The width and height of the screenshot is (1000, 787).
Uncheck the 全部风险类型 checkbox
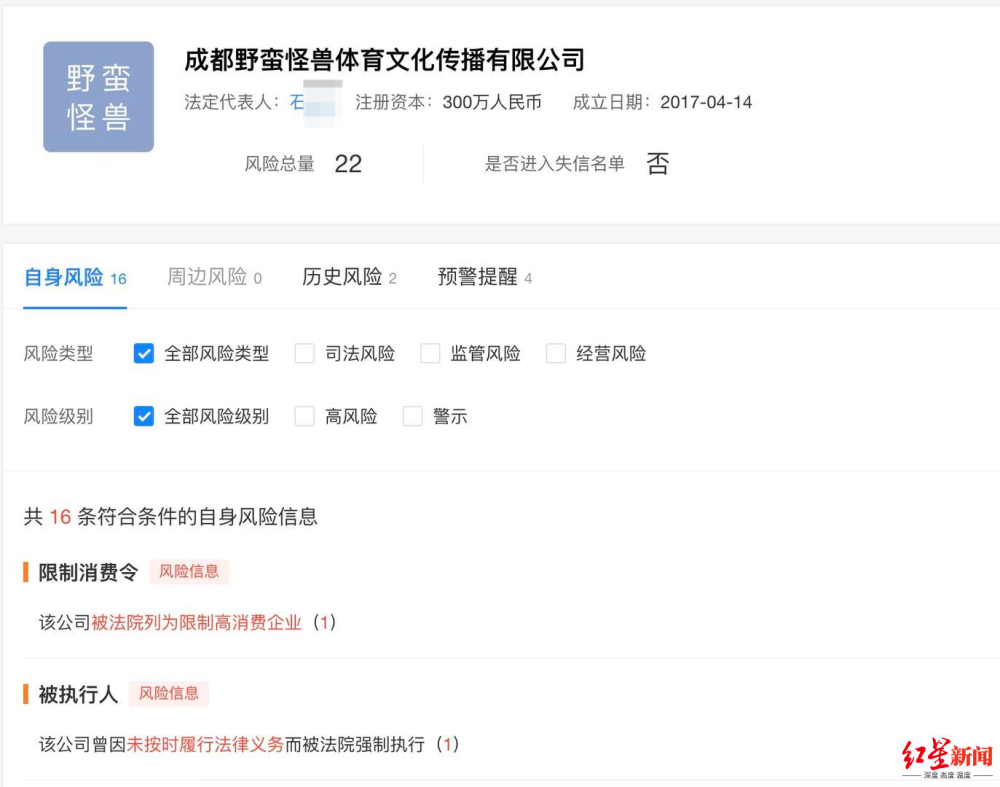[x=143, y=353]
